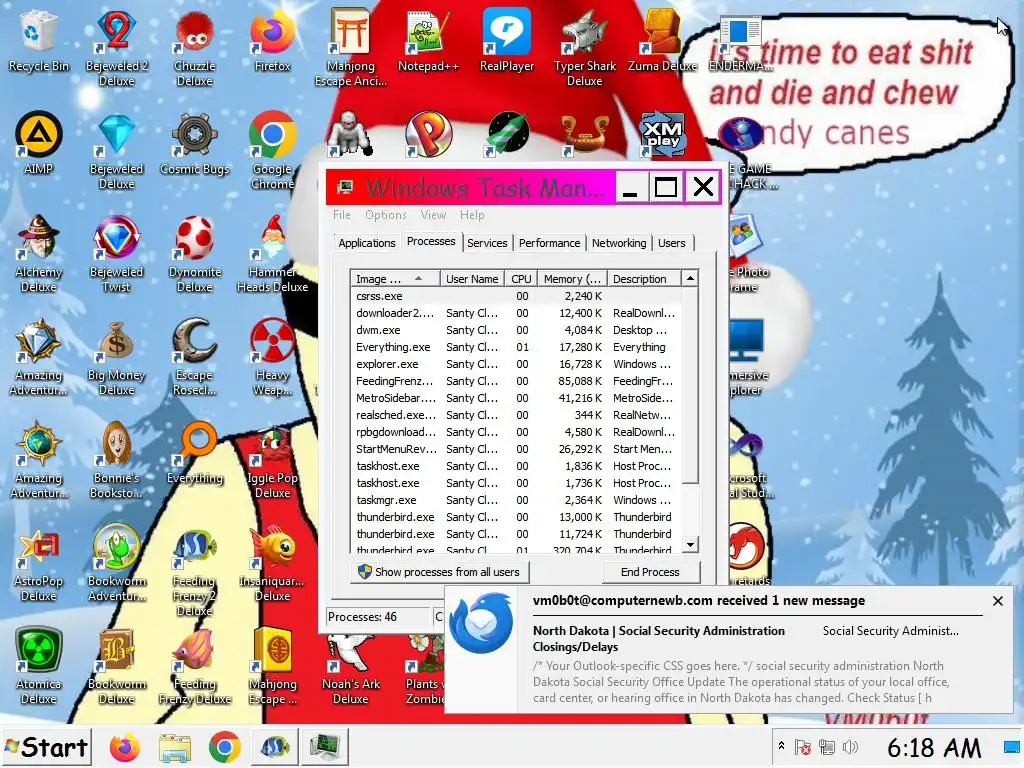The image size is (1024, 768).
Task: Click the process list scroll-up arrow
Action: (690, 279)
